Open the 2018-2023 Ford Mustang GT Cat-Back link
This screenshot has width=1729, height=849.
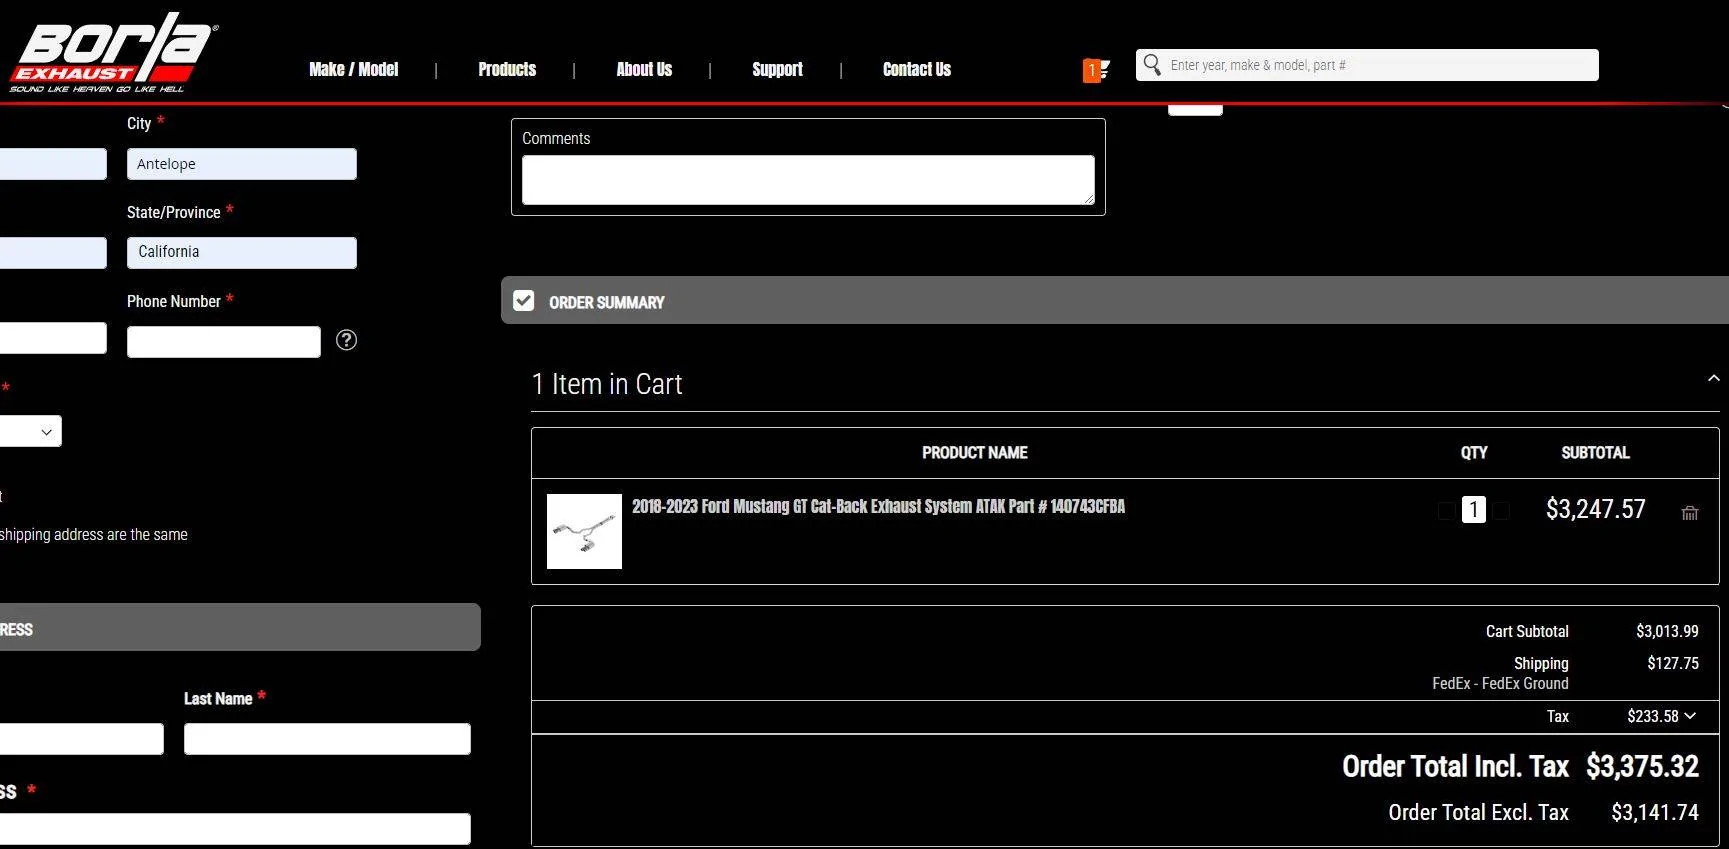click(878, 506)
